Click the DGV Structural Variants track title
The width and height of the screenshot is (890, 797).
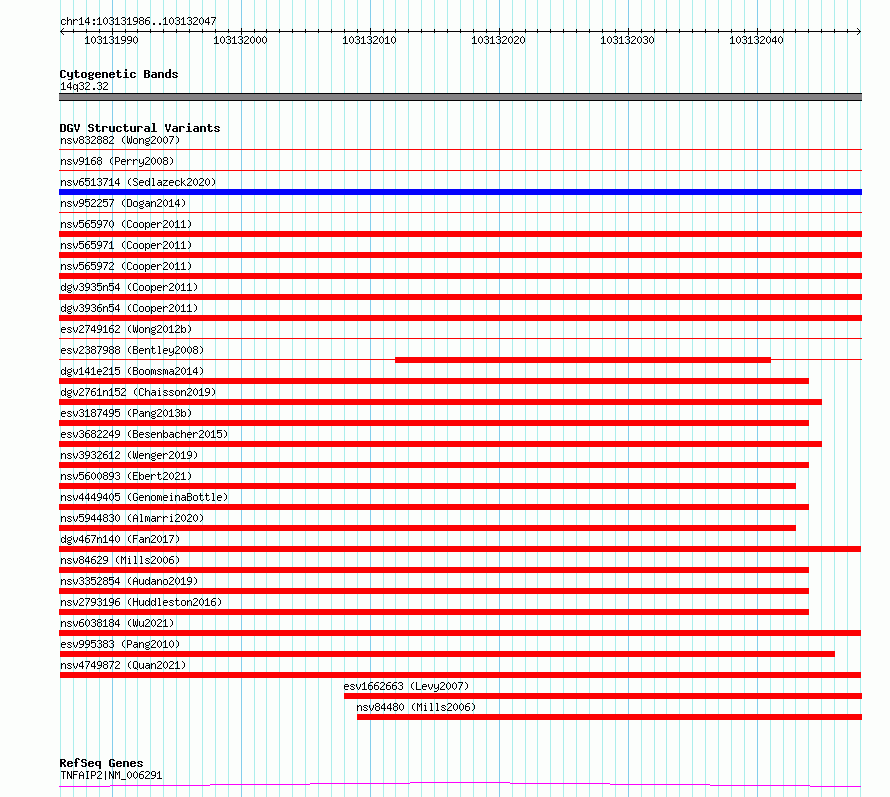tap(140, 128)
